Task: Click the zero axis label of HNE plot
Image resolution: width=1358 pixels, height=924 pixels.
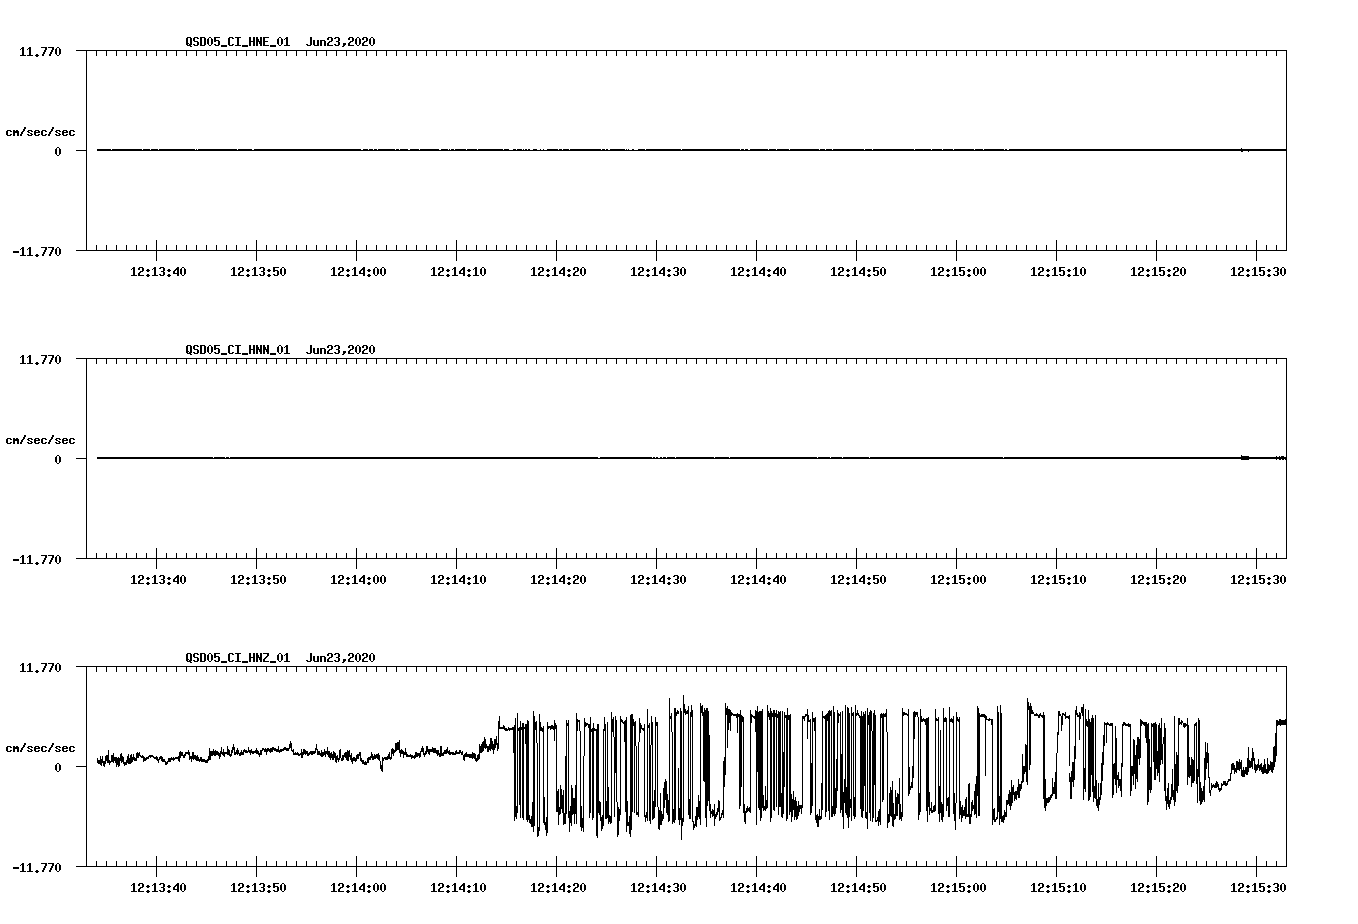Action: [x=58, y=151]
